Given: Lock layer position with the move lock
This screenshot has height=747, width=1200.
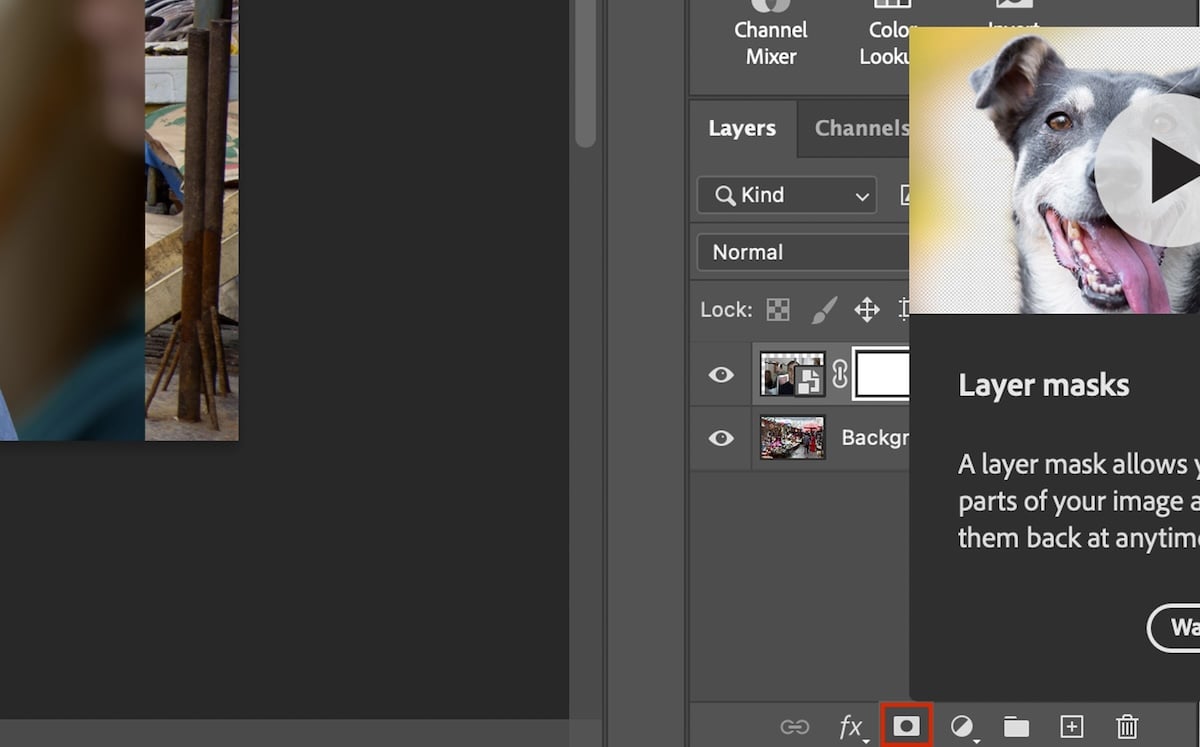Looking at the screenshot, I should pos(867,309).
